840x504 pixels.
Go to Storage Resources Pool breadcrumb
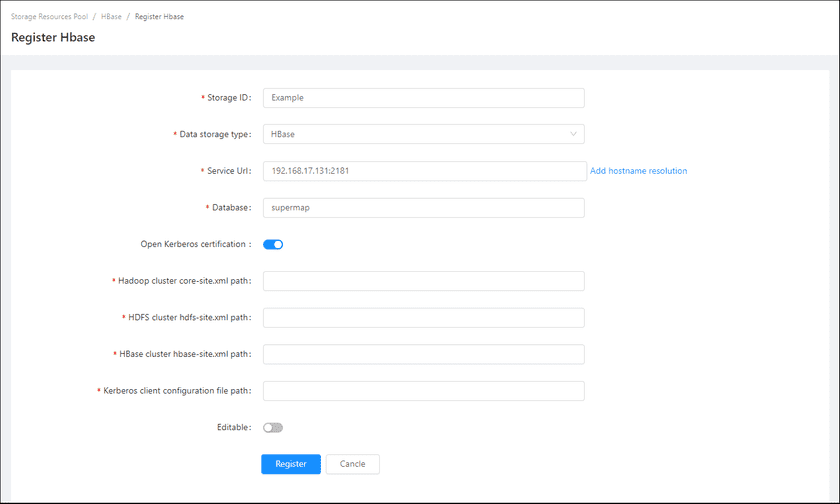point(49,17)
